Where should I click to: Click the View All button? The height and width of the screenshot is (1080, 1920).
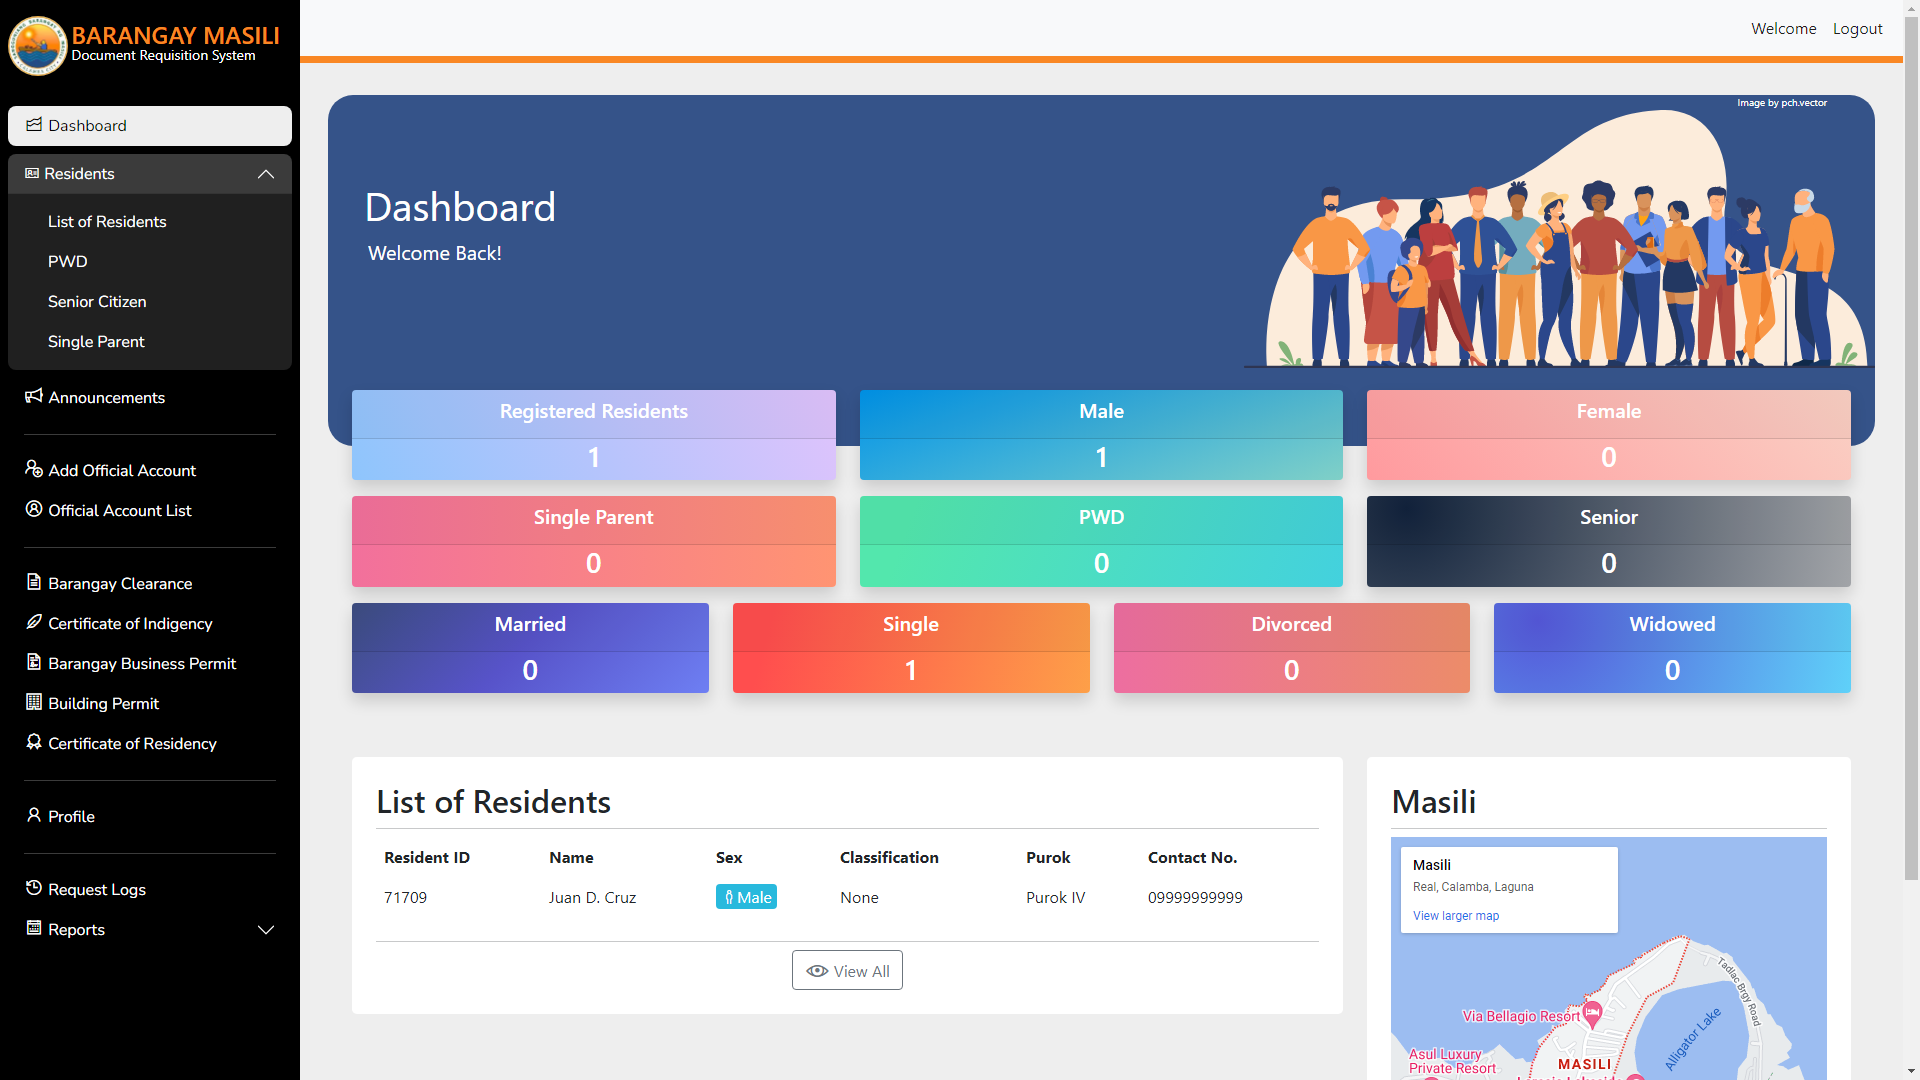click(x=847, y=970)
